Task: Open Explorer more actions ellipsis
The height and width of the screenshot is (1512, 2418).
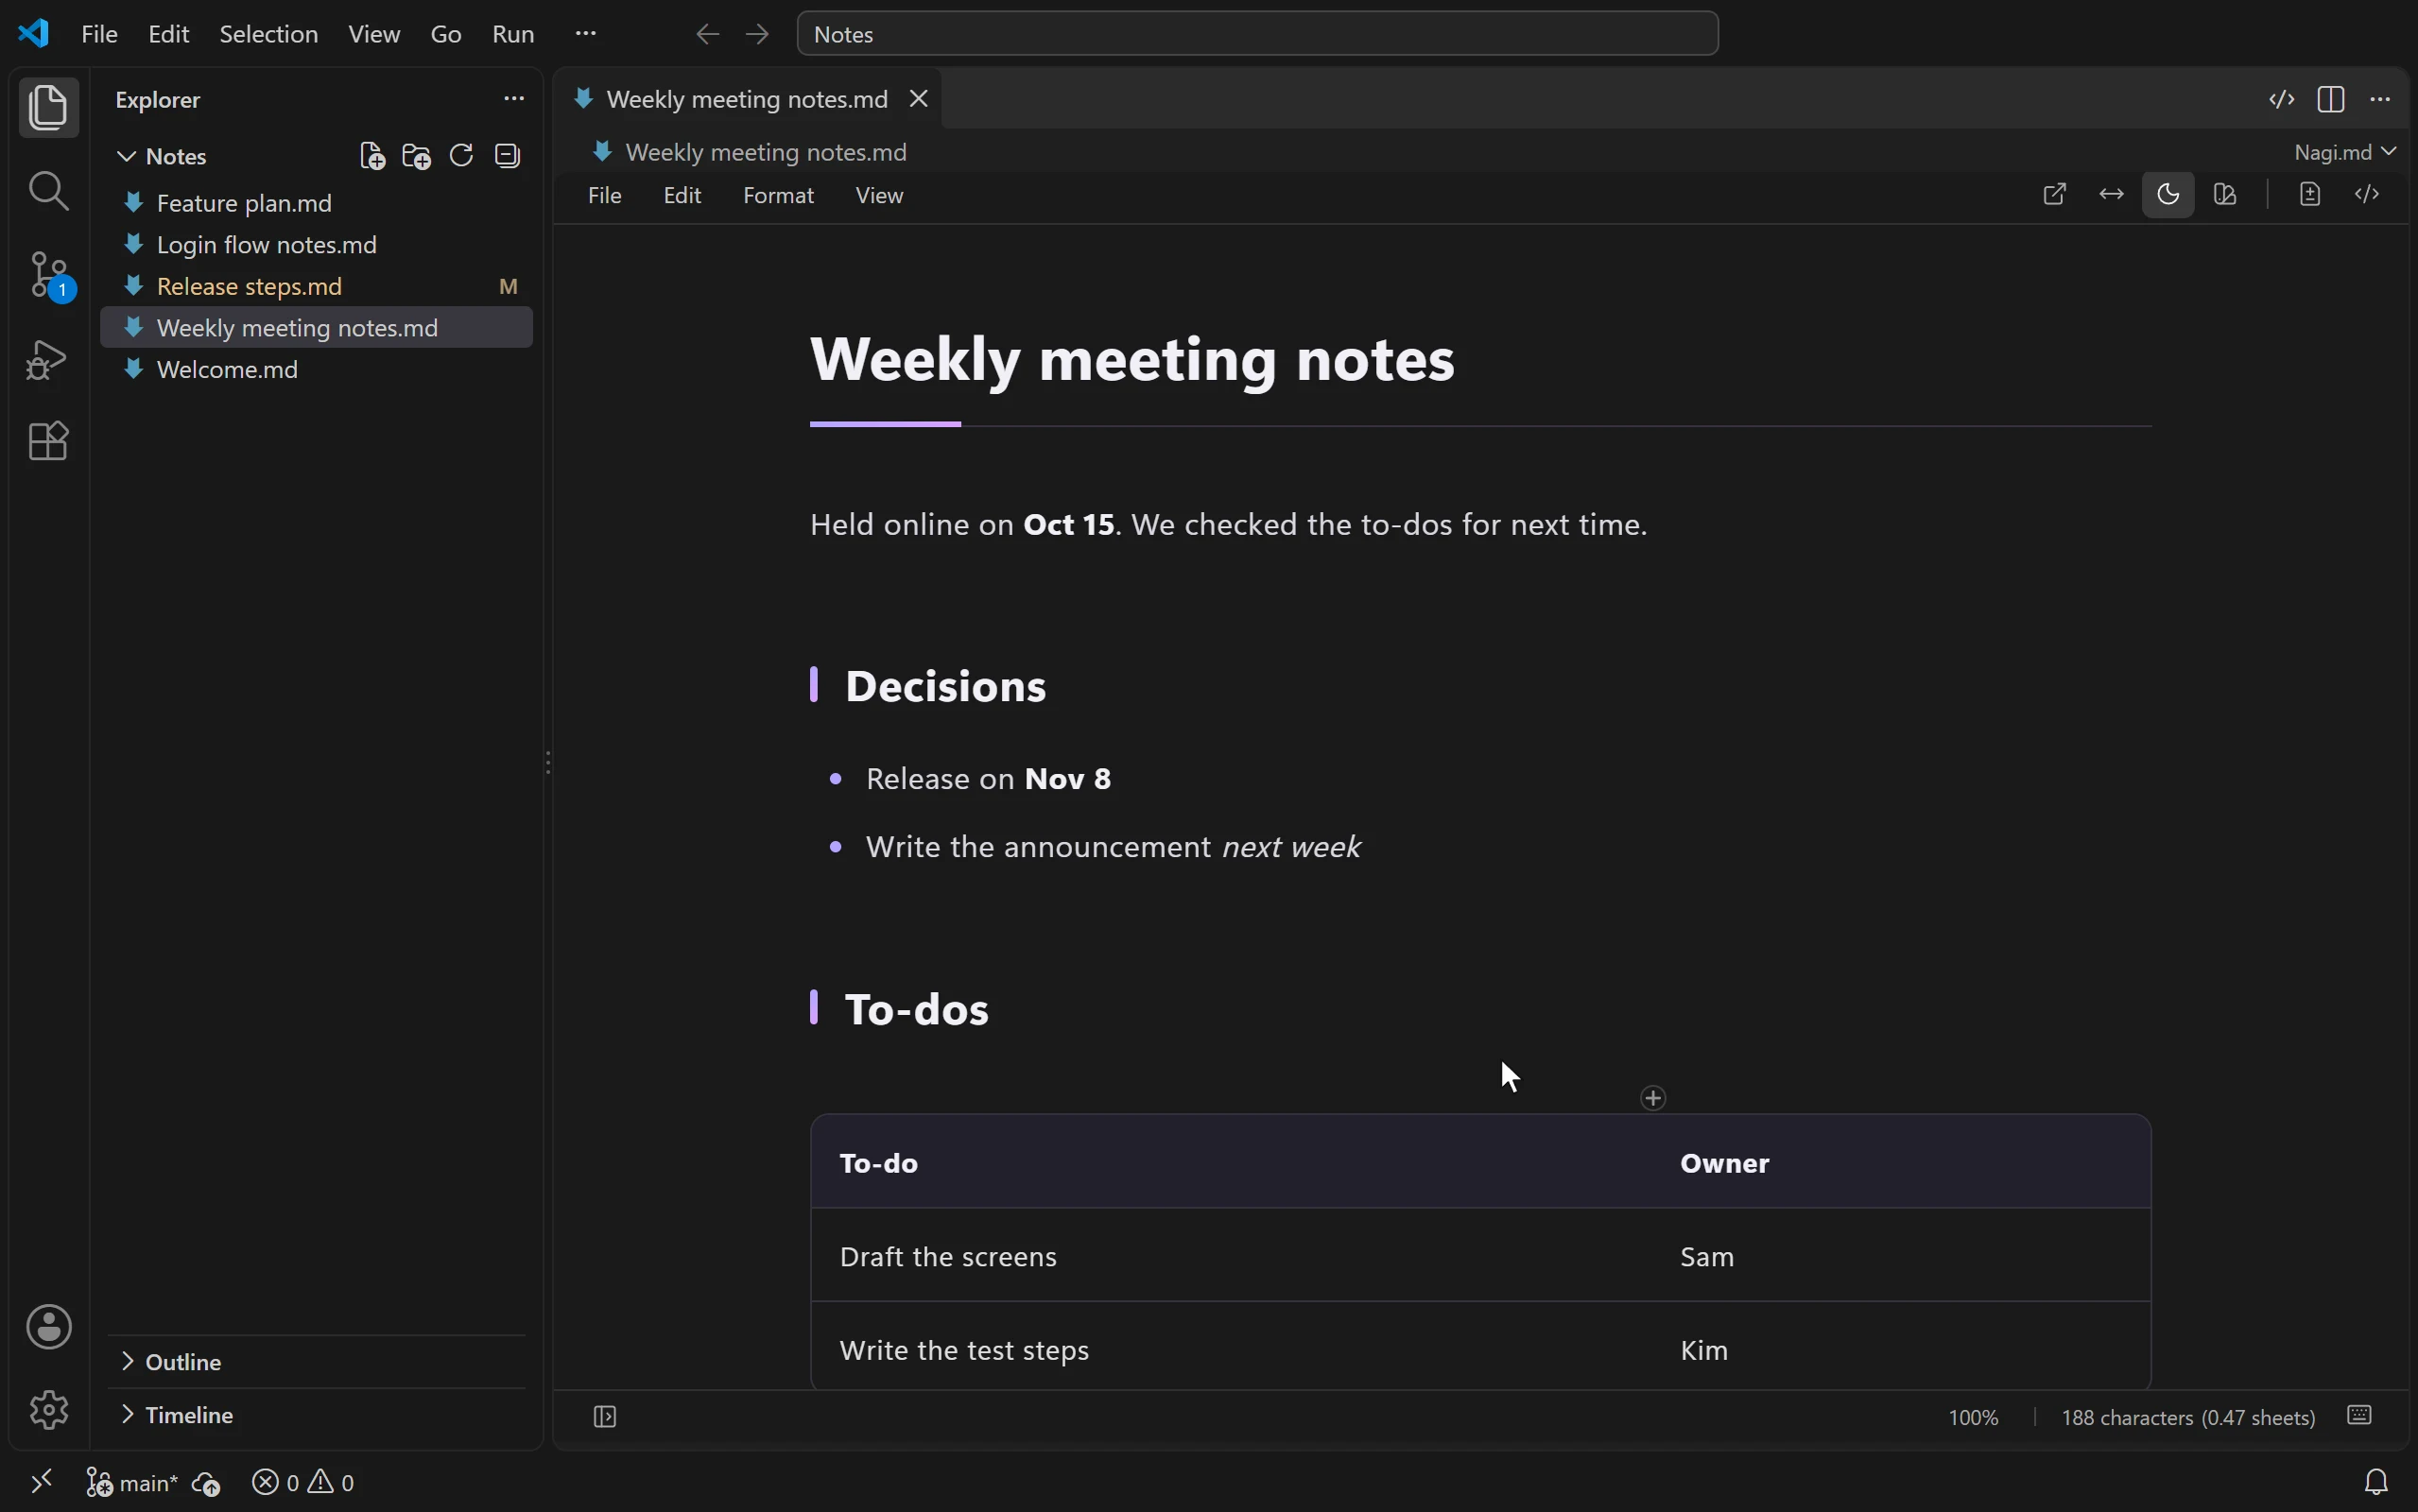Action: click(x=514, y=99)
